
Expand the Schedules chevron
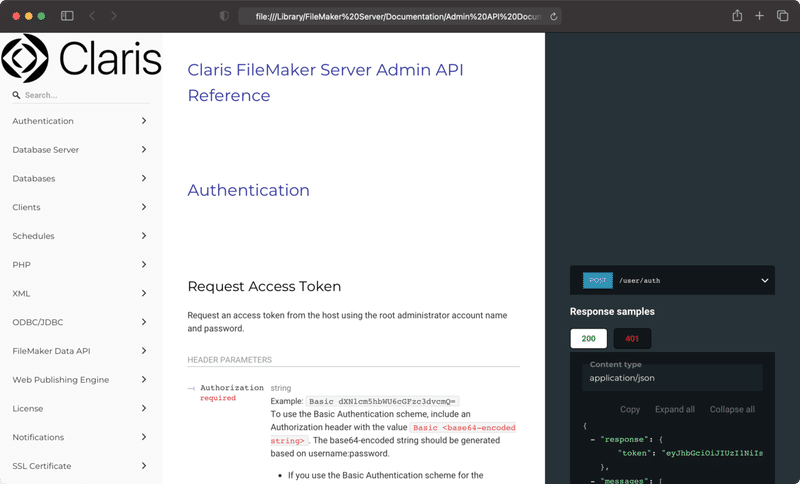pos(144,236)
